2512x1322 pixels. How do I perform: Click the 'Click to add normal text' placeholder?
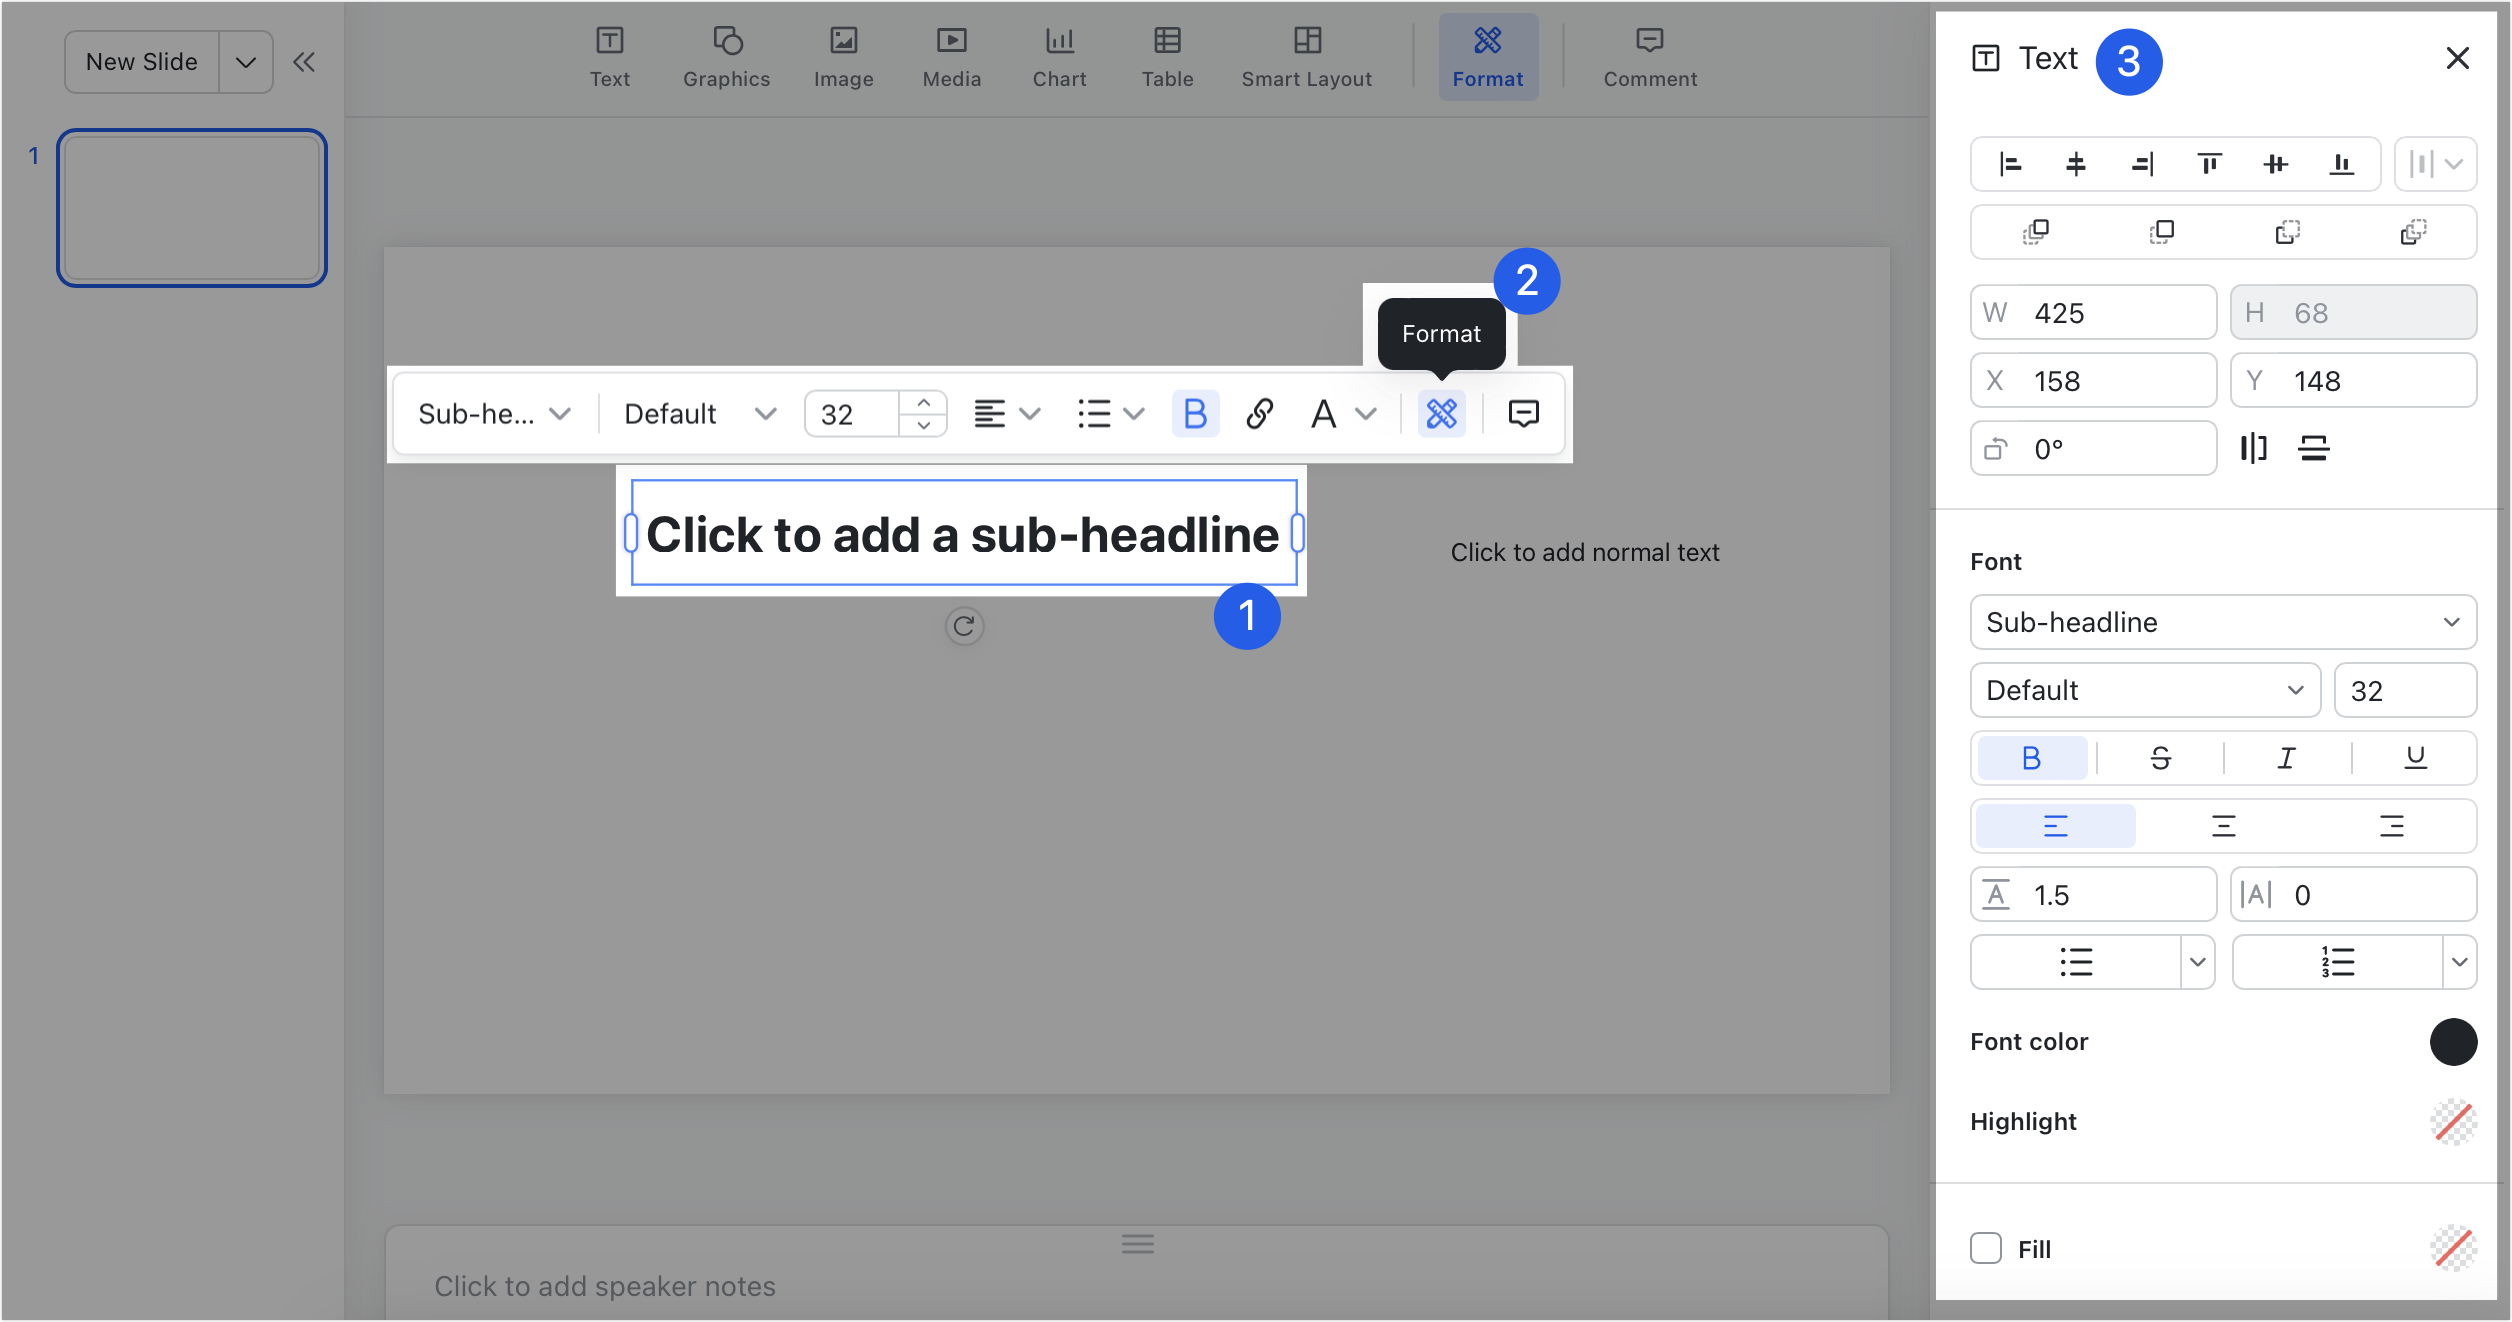(x=1584, y=552)
